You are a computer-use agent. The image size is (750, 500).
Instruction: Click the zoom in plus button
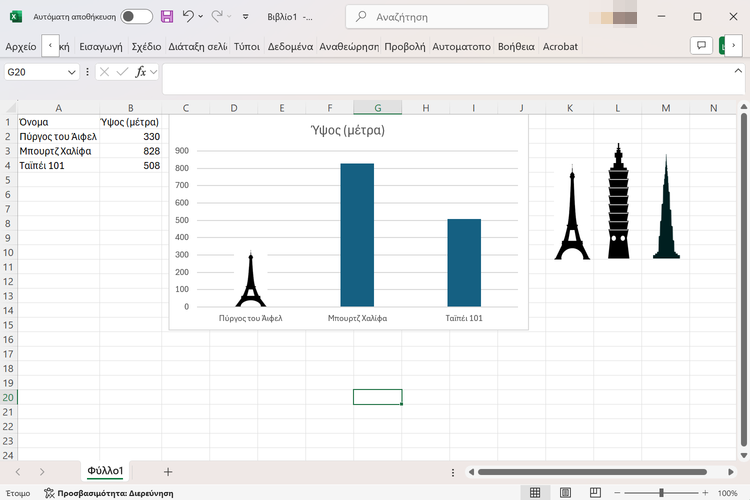pyautogui.click(x=705, y=493)
